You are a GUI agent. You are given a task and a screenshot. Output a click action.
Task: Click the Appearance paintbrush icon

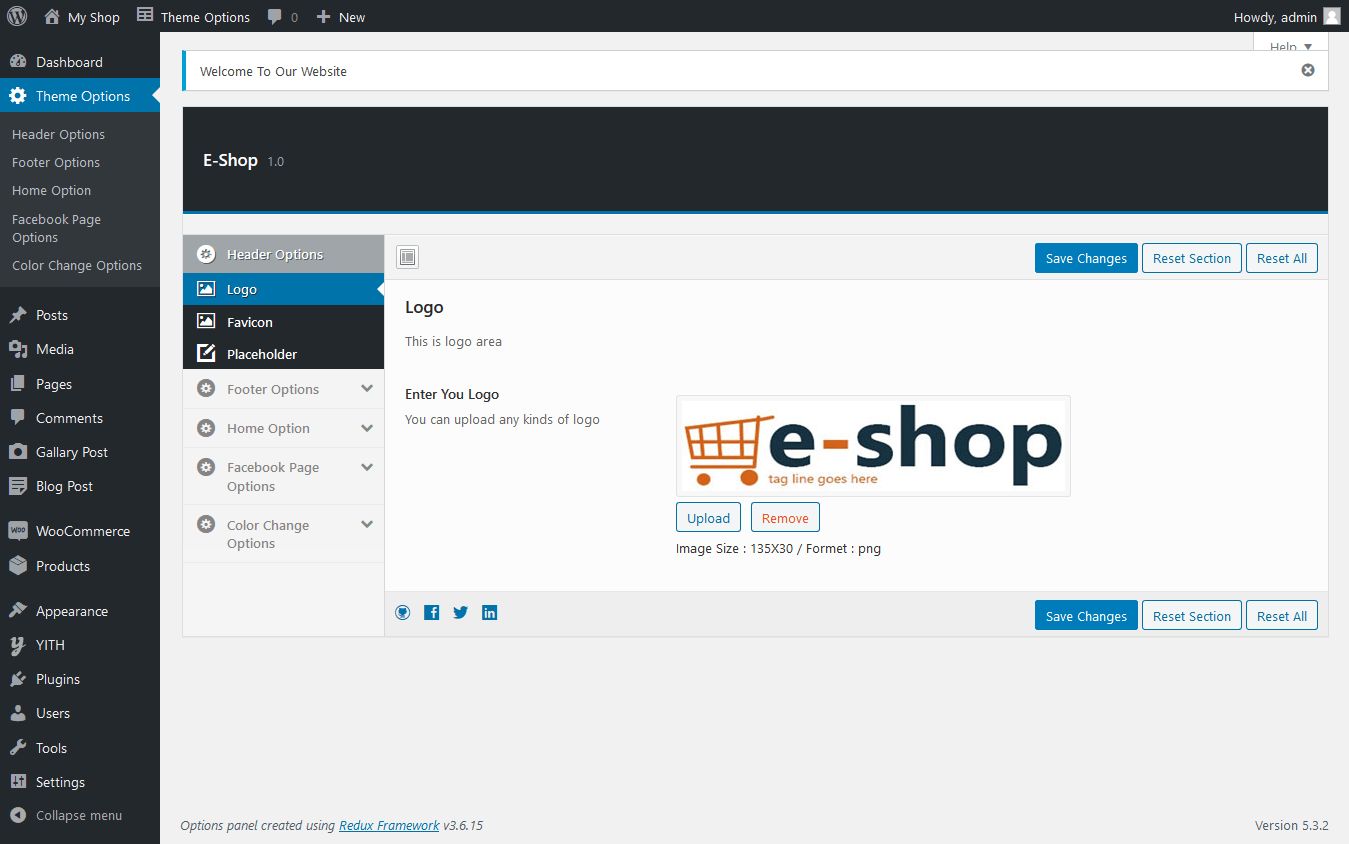tap(18, 611)
